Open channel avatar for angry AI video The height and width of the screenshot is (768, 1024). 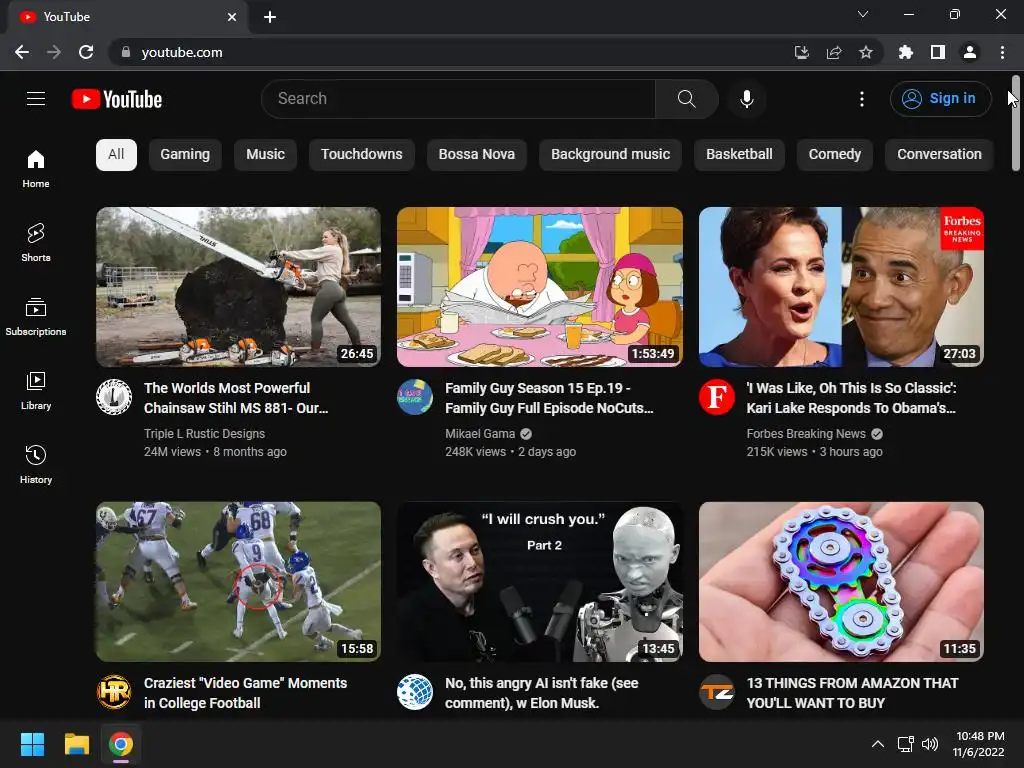(x=415, y=692)
